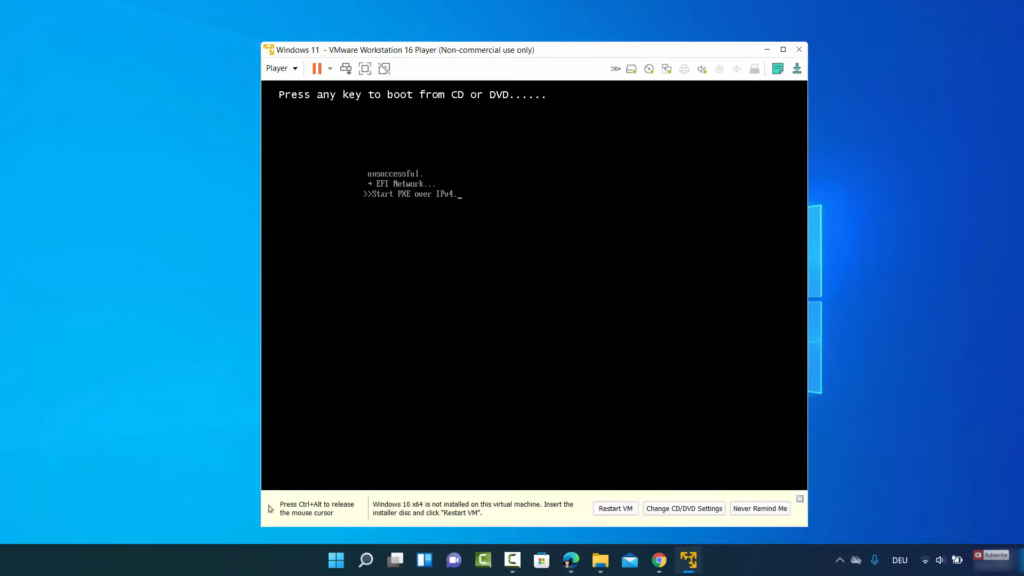Enter full screen mode from the toolbar
The height and width of the screenshot is (576, 1024).
click(365, 69)
